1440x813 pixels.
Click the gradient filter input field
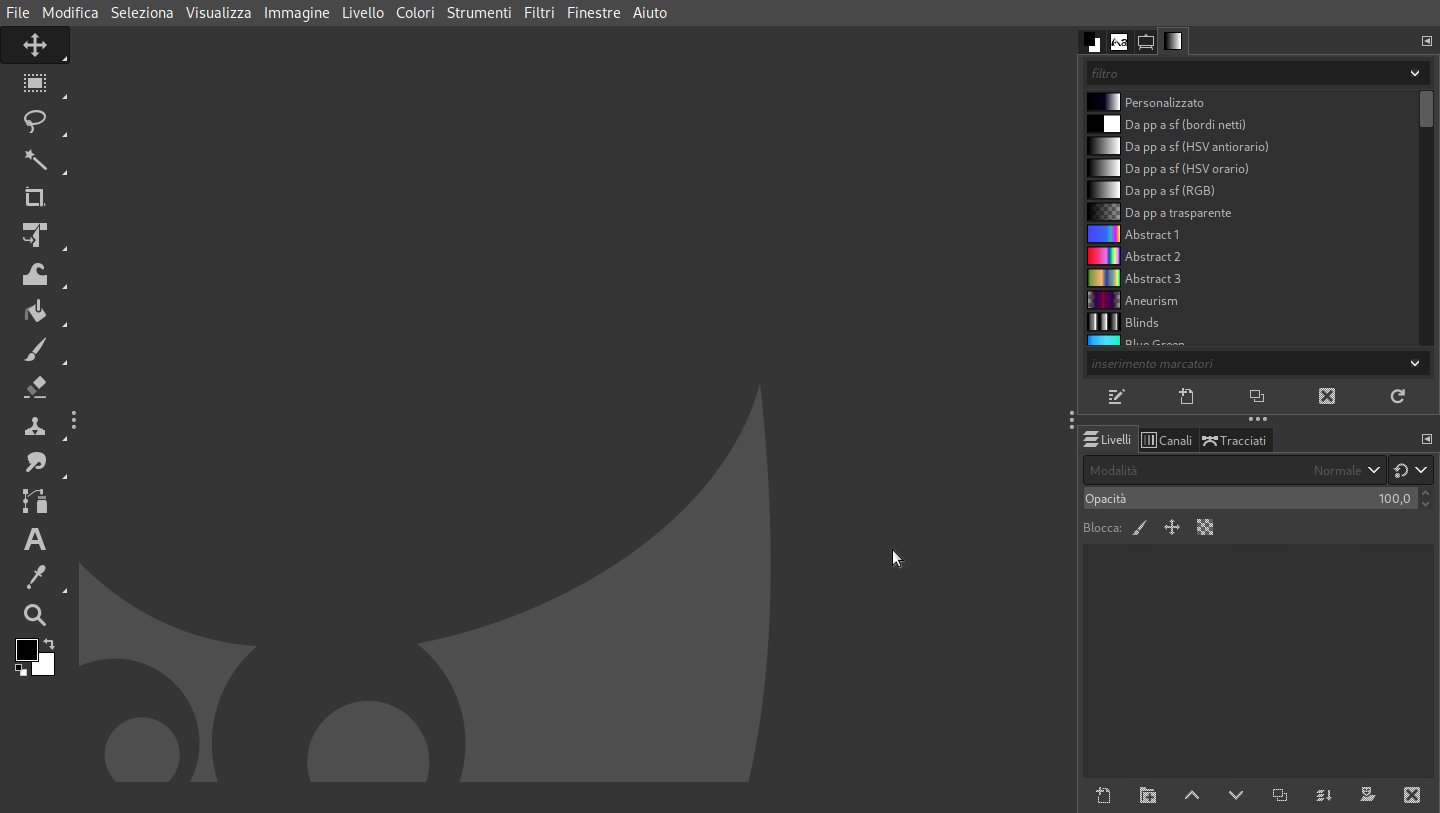tap(1245, 73)
